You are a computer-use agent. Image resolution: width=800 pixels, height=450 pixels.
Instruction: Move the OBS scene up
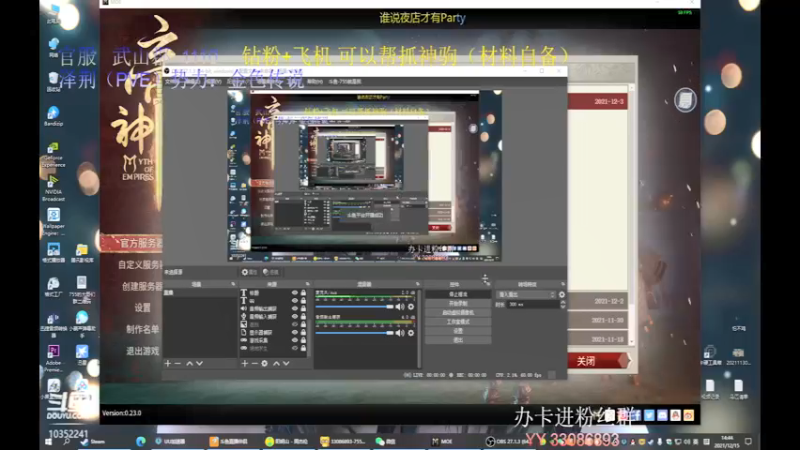pos(189,363)
